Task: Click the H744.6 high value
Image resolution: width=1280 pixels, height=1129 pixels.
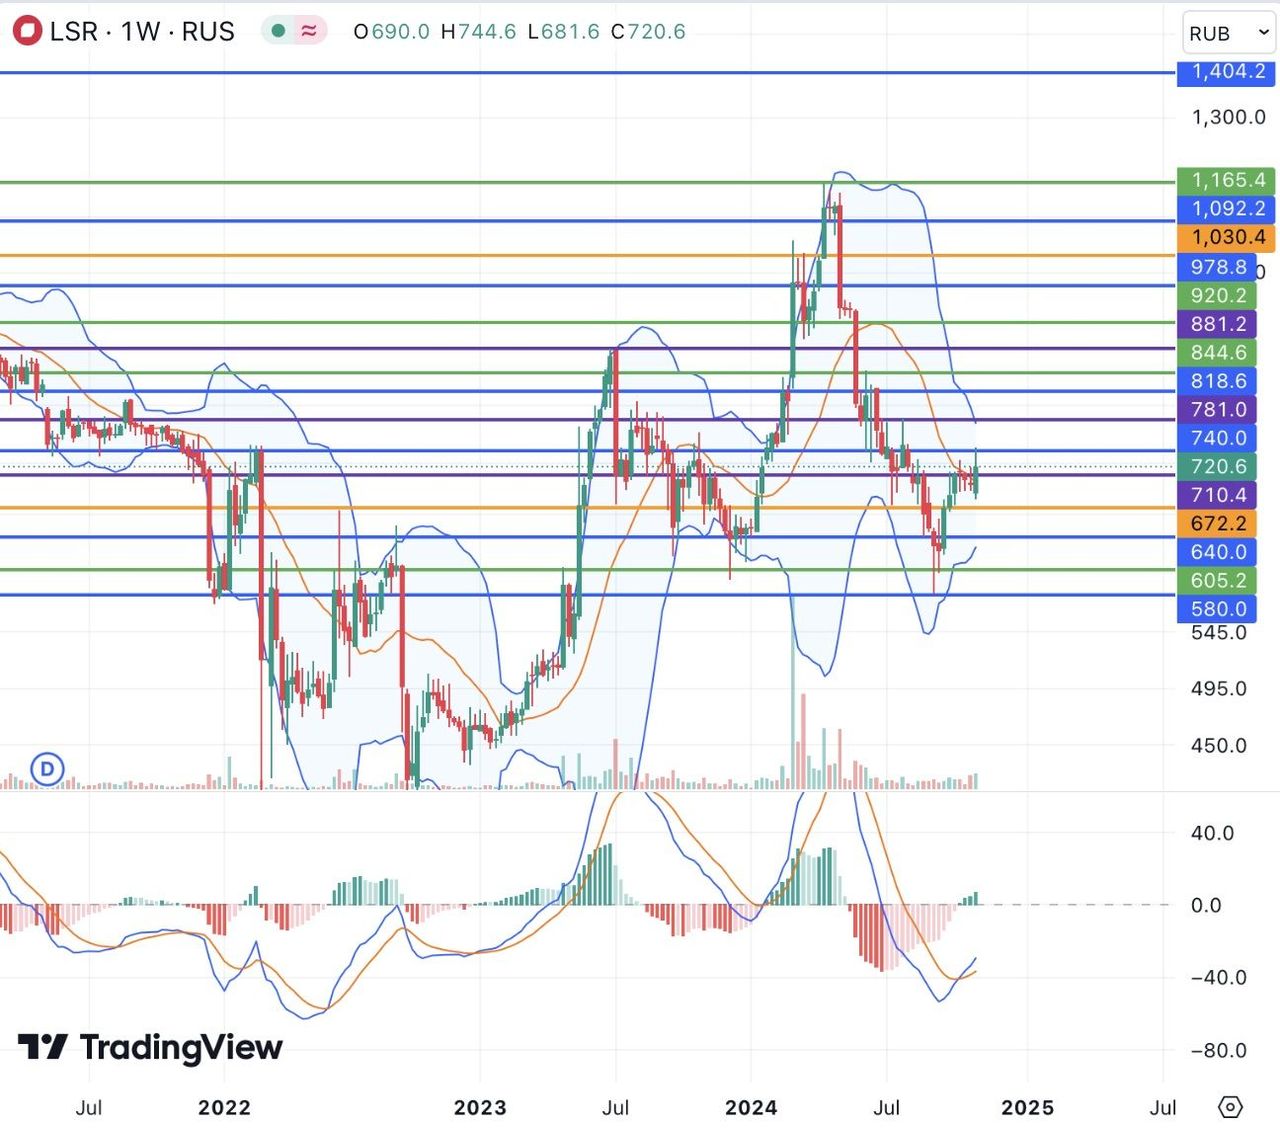Action: point(478,32)
